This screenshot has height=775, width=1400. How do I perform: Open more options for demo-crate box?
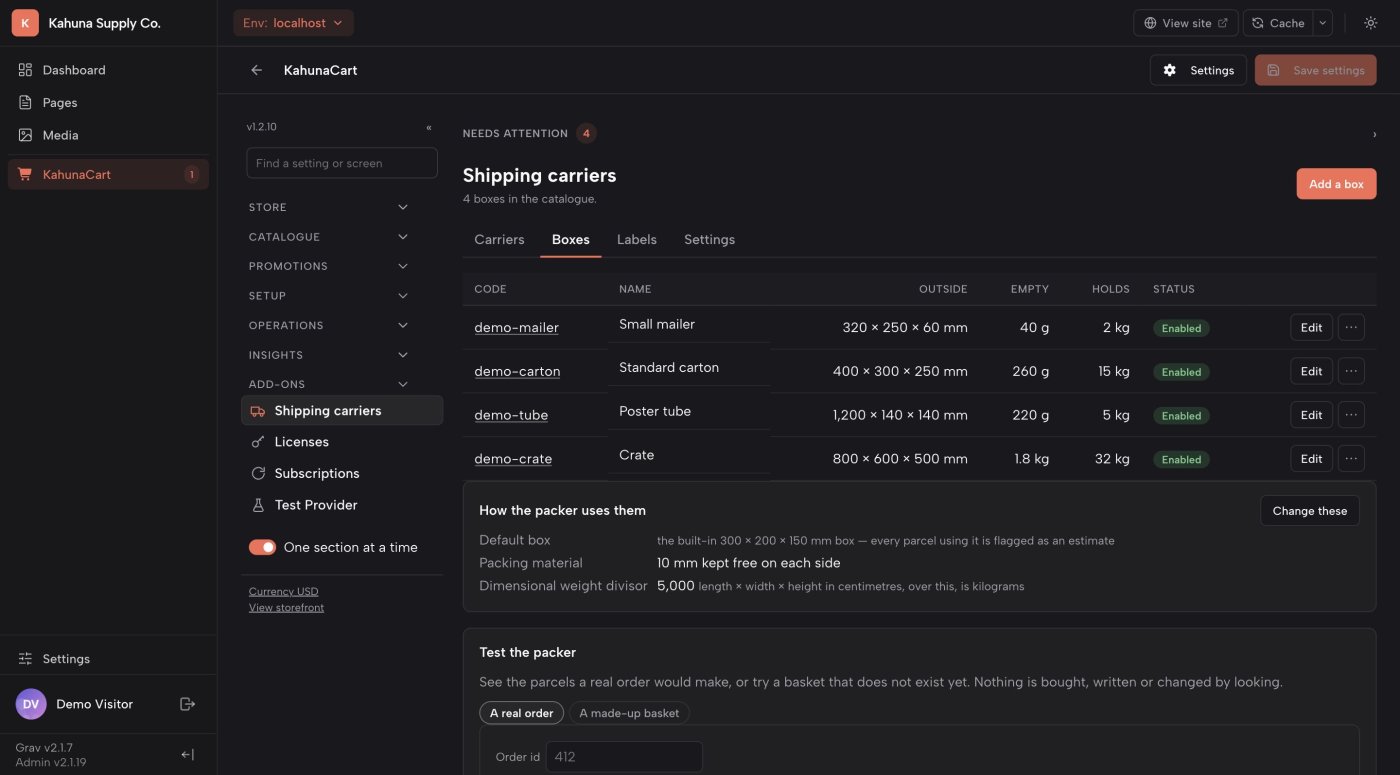[x=1351, y=459]
